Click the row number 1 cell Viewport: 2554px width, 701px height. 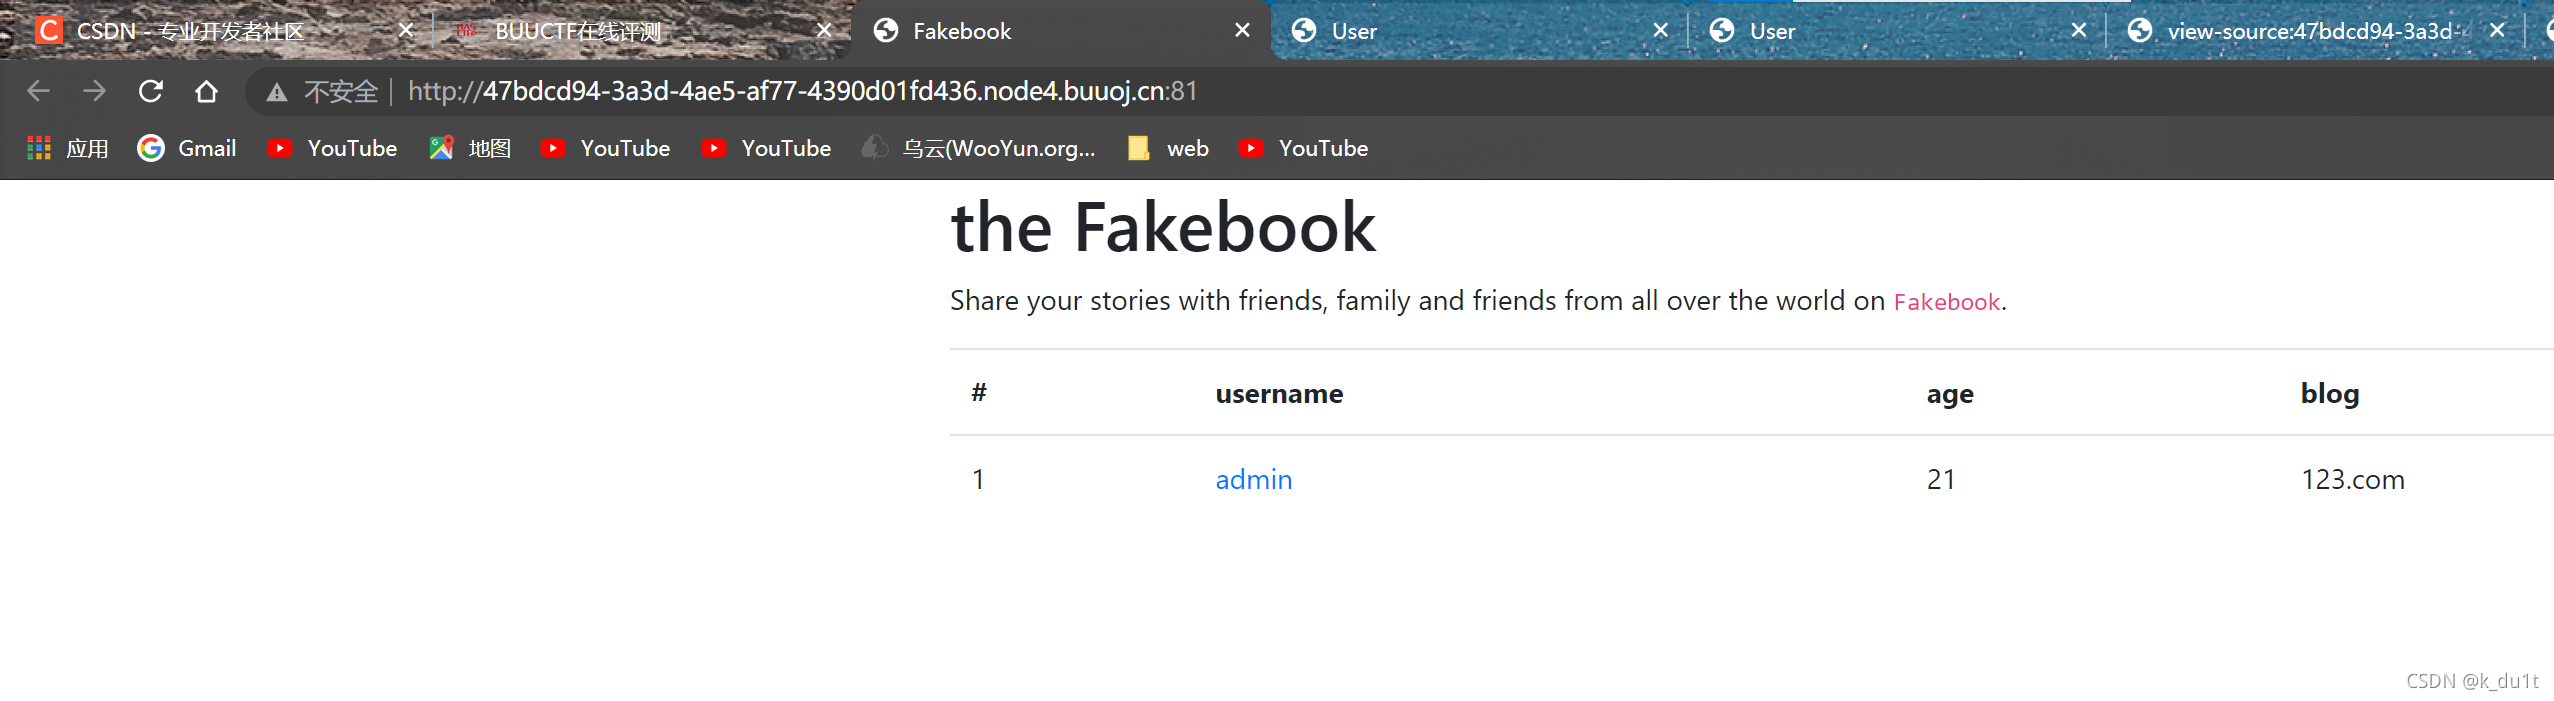click(978, 480)
